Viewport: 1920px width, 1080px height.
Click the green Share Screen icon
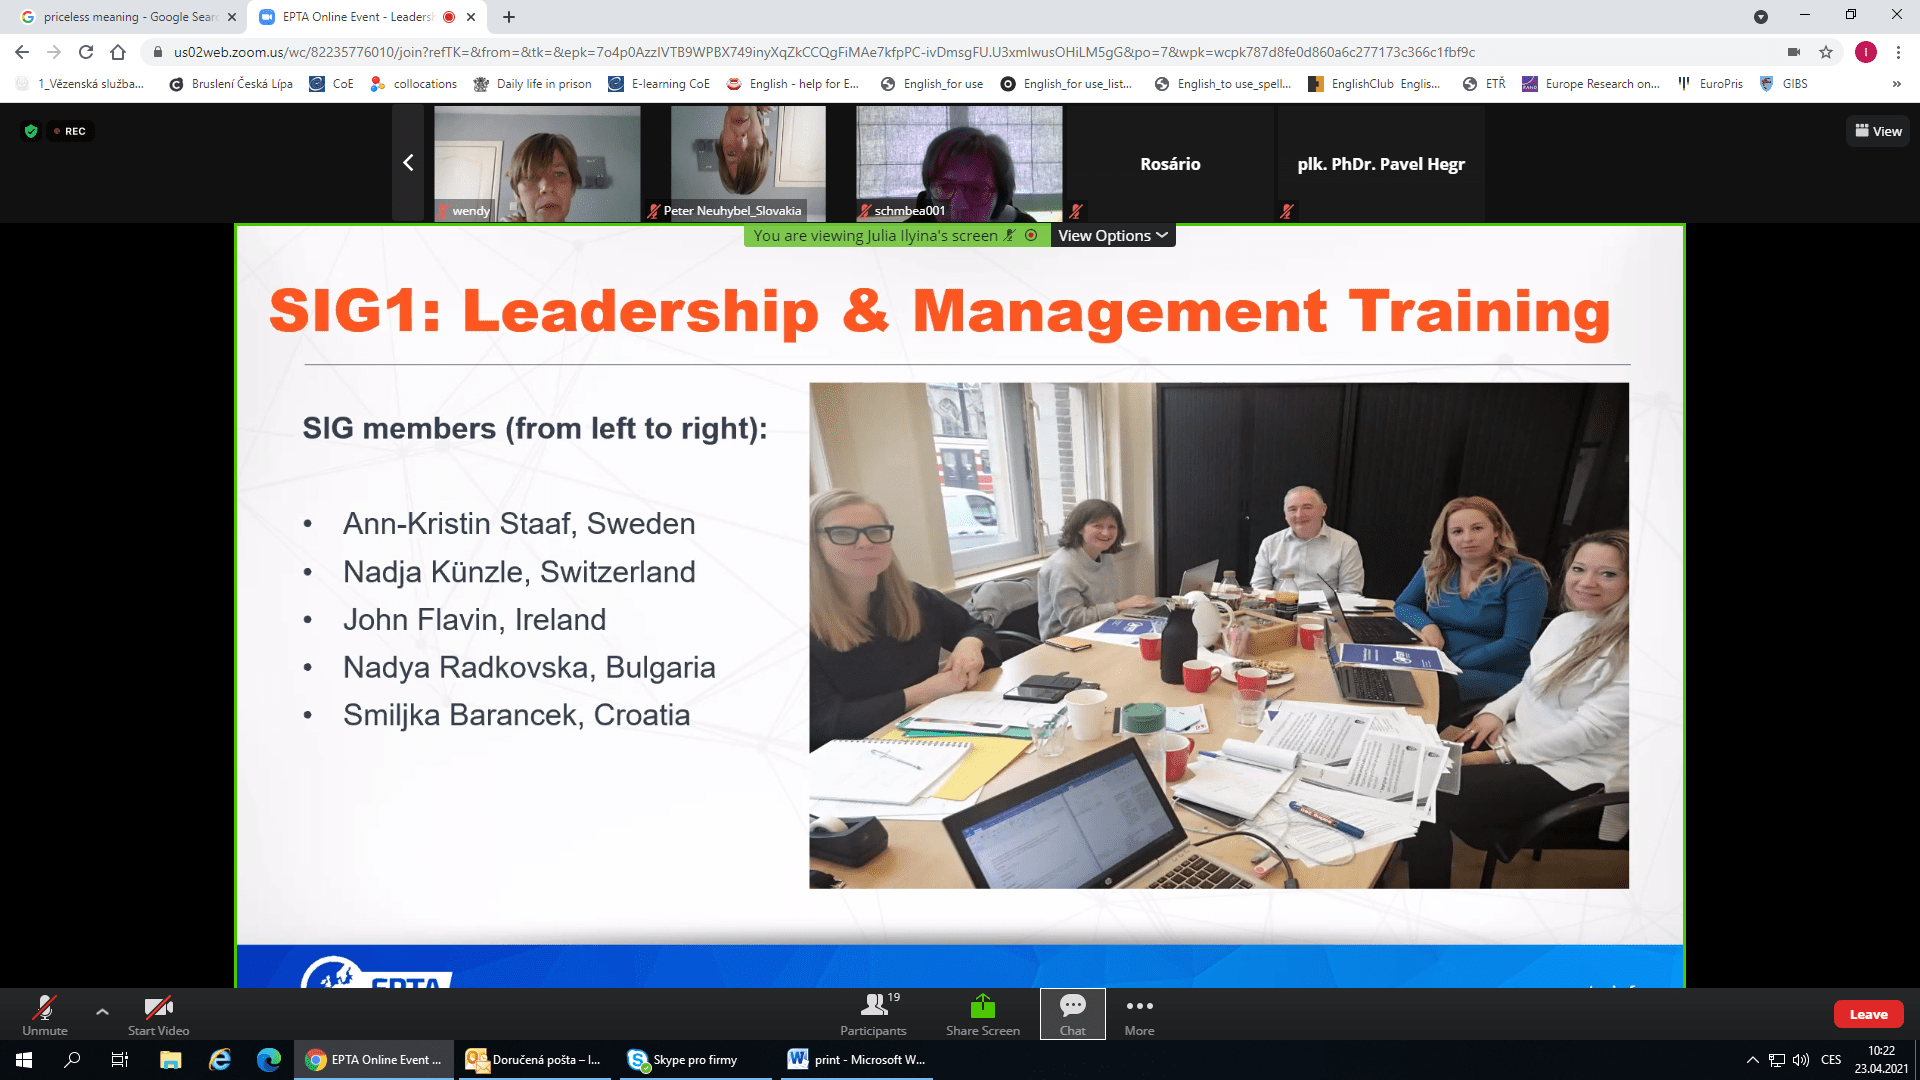coord(982,1005)
